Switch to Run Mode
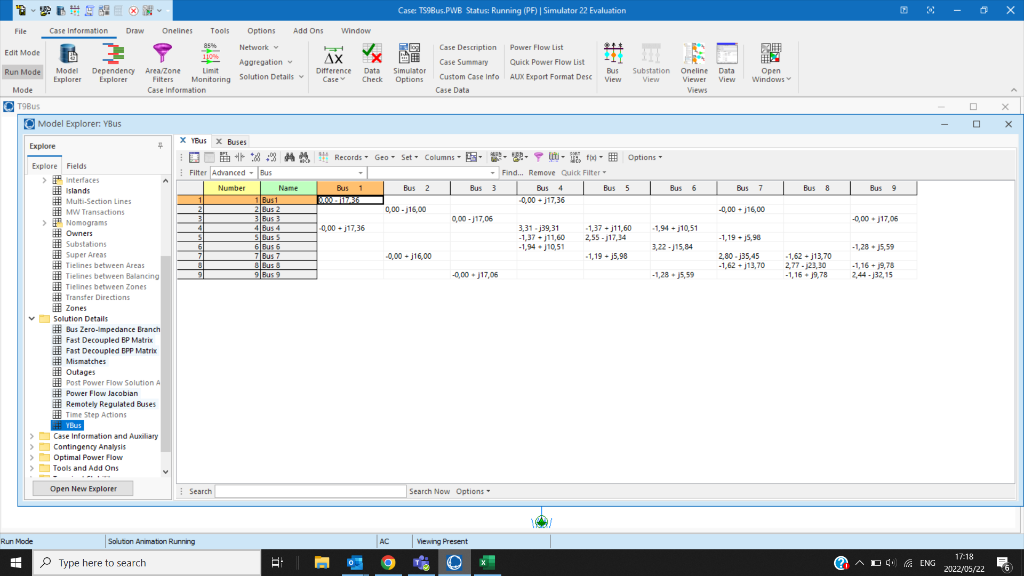Screen dimensions: 1024x576 (x=22, y=72)
